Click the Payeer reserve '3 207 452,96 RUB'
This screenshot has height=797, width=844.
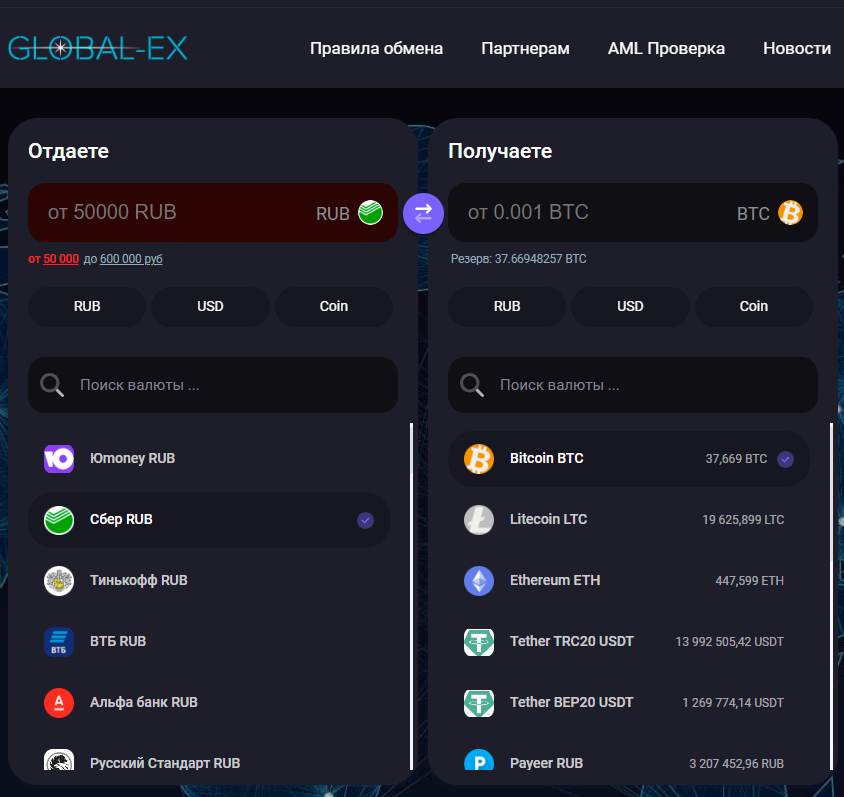click(x=736, y=764)
